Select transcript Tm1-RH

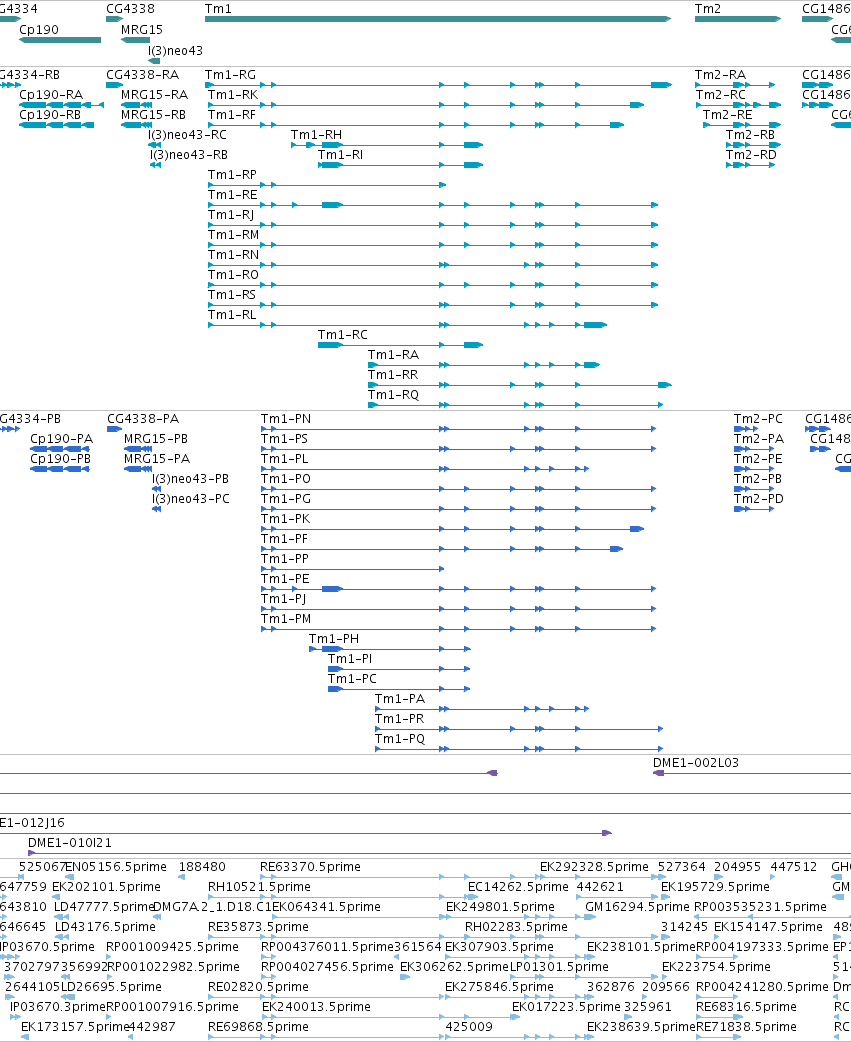point(387,145)
